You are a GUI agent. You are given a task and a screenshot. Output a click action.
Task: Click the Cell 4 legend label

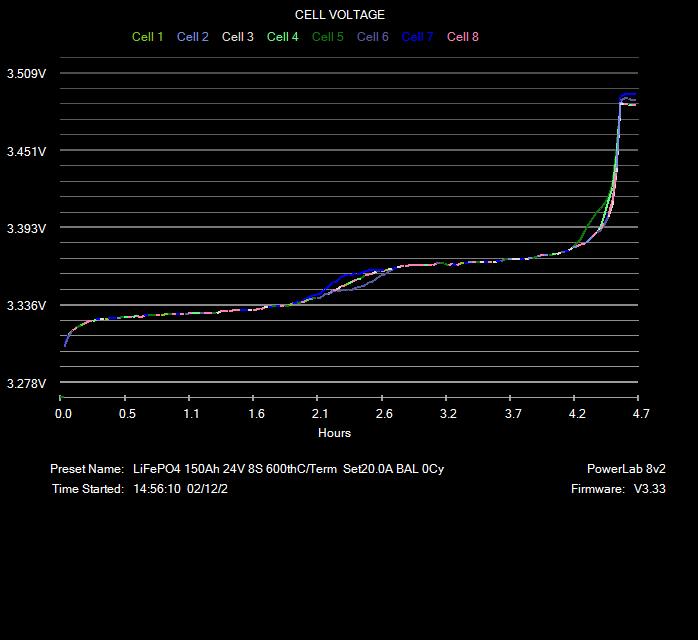[282, 37]
